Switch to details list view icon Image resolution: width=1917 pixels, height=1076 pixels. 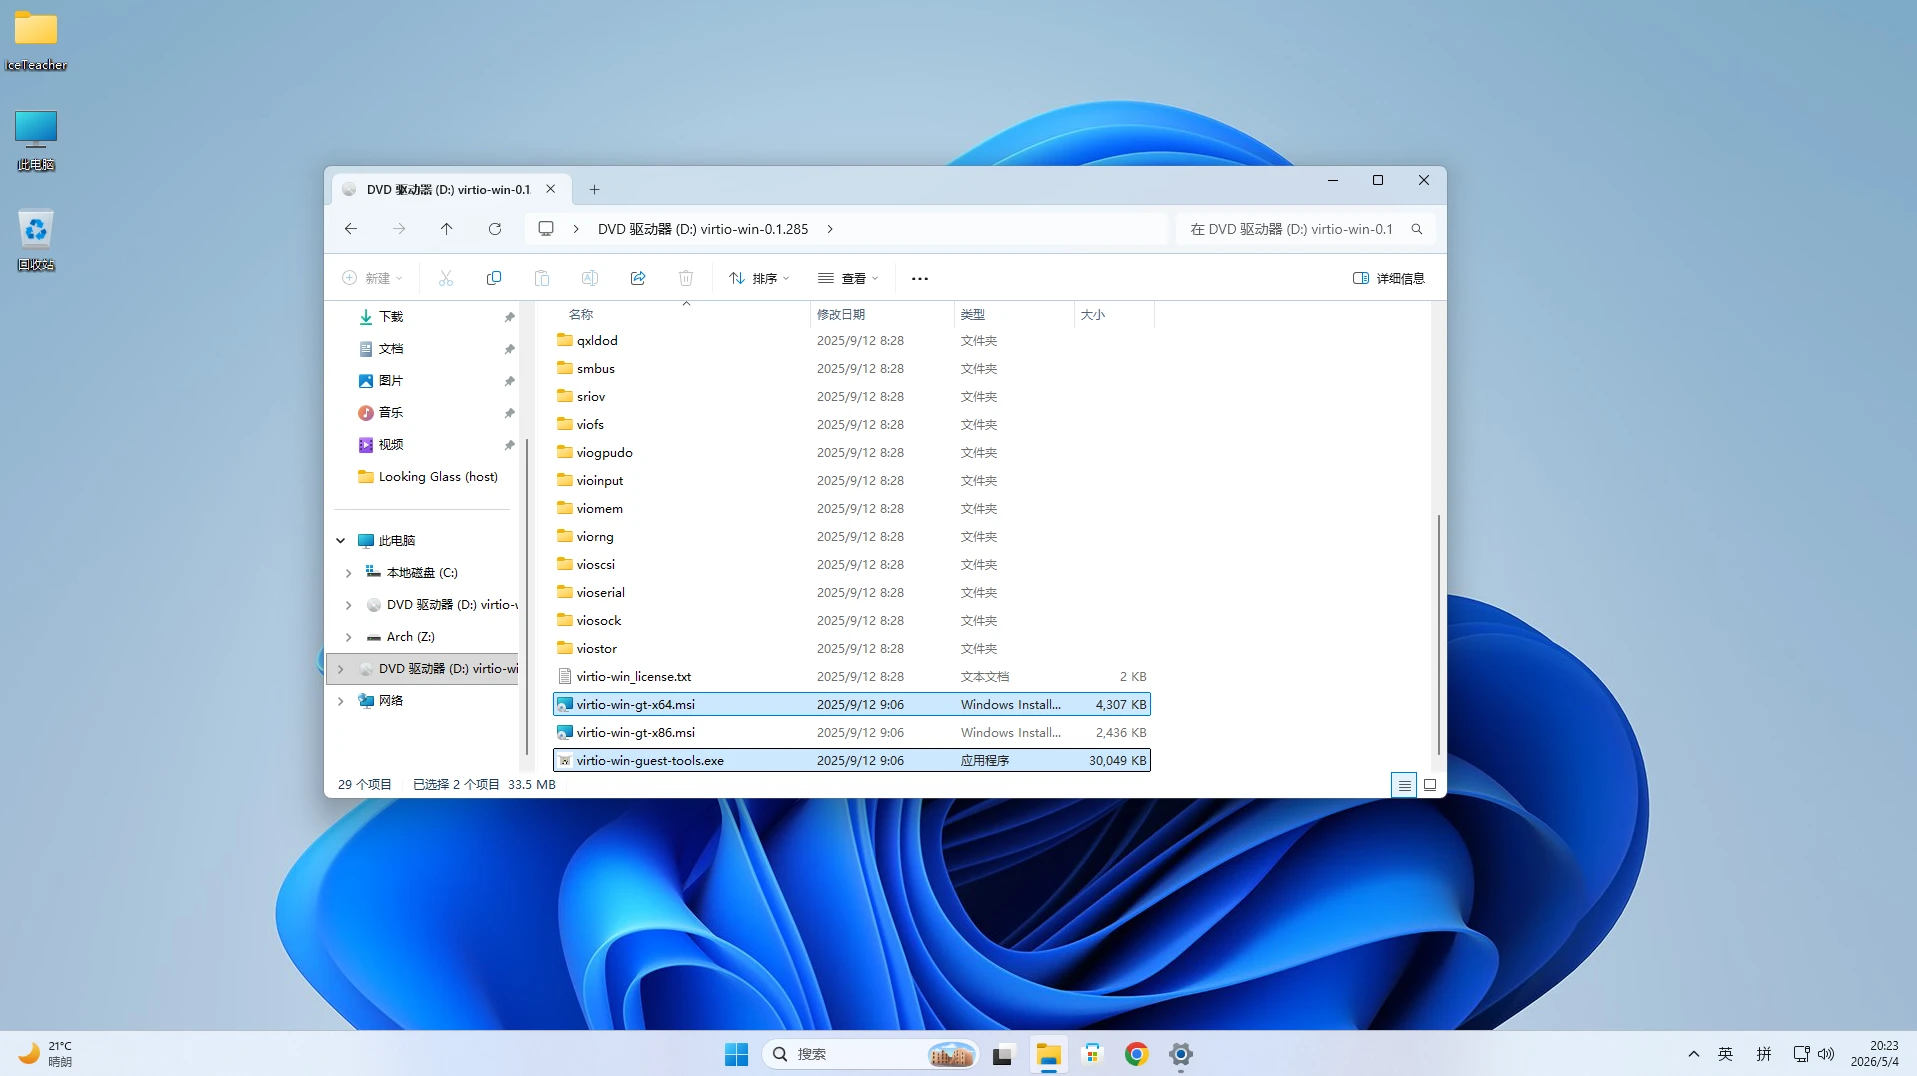point(1404,785)
